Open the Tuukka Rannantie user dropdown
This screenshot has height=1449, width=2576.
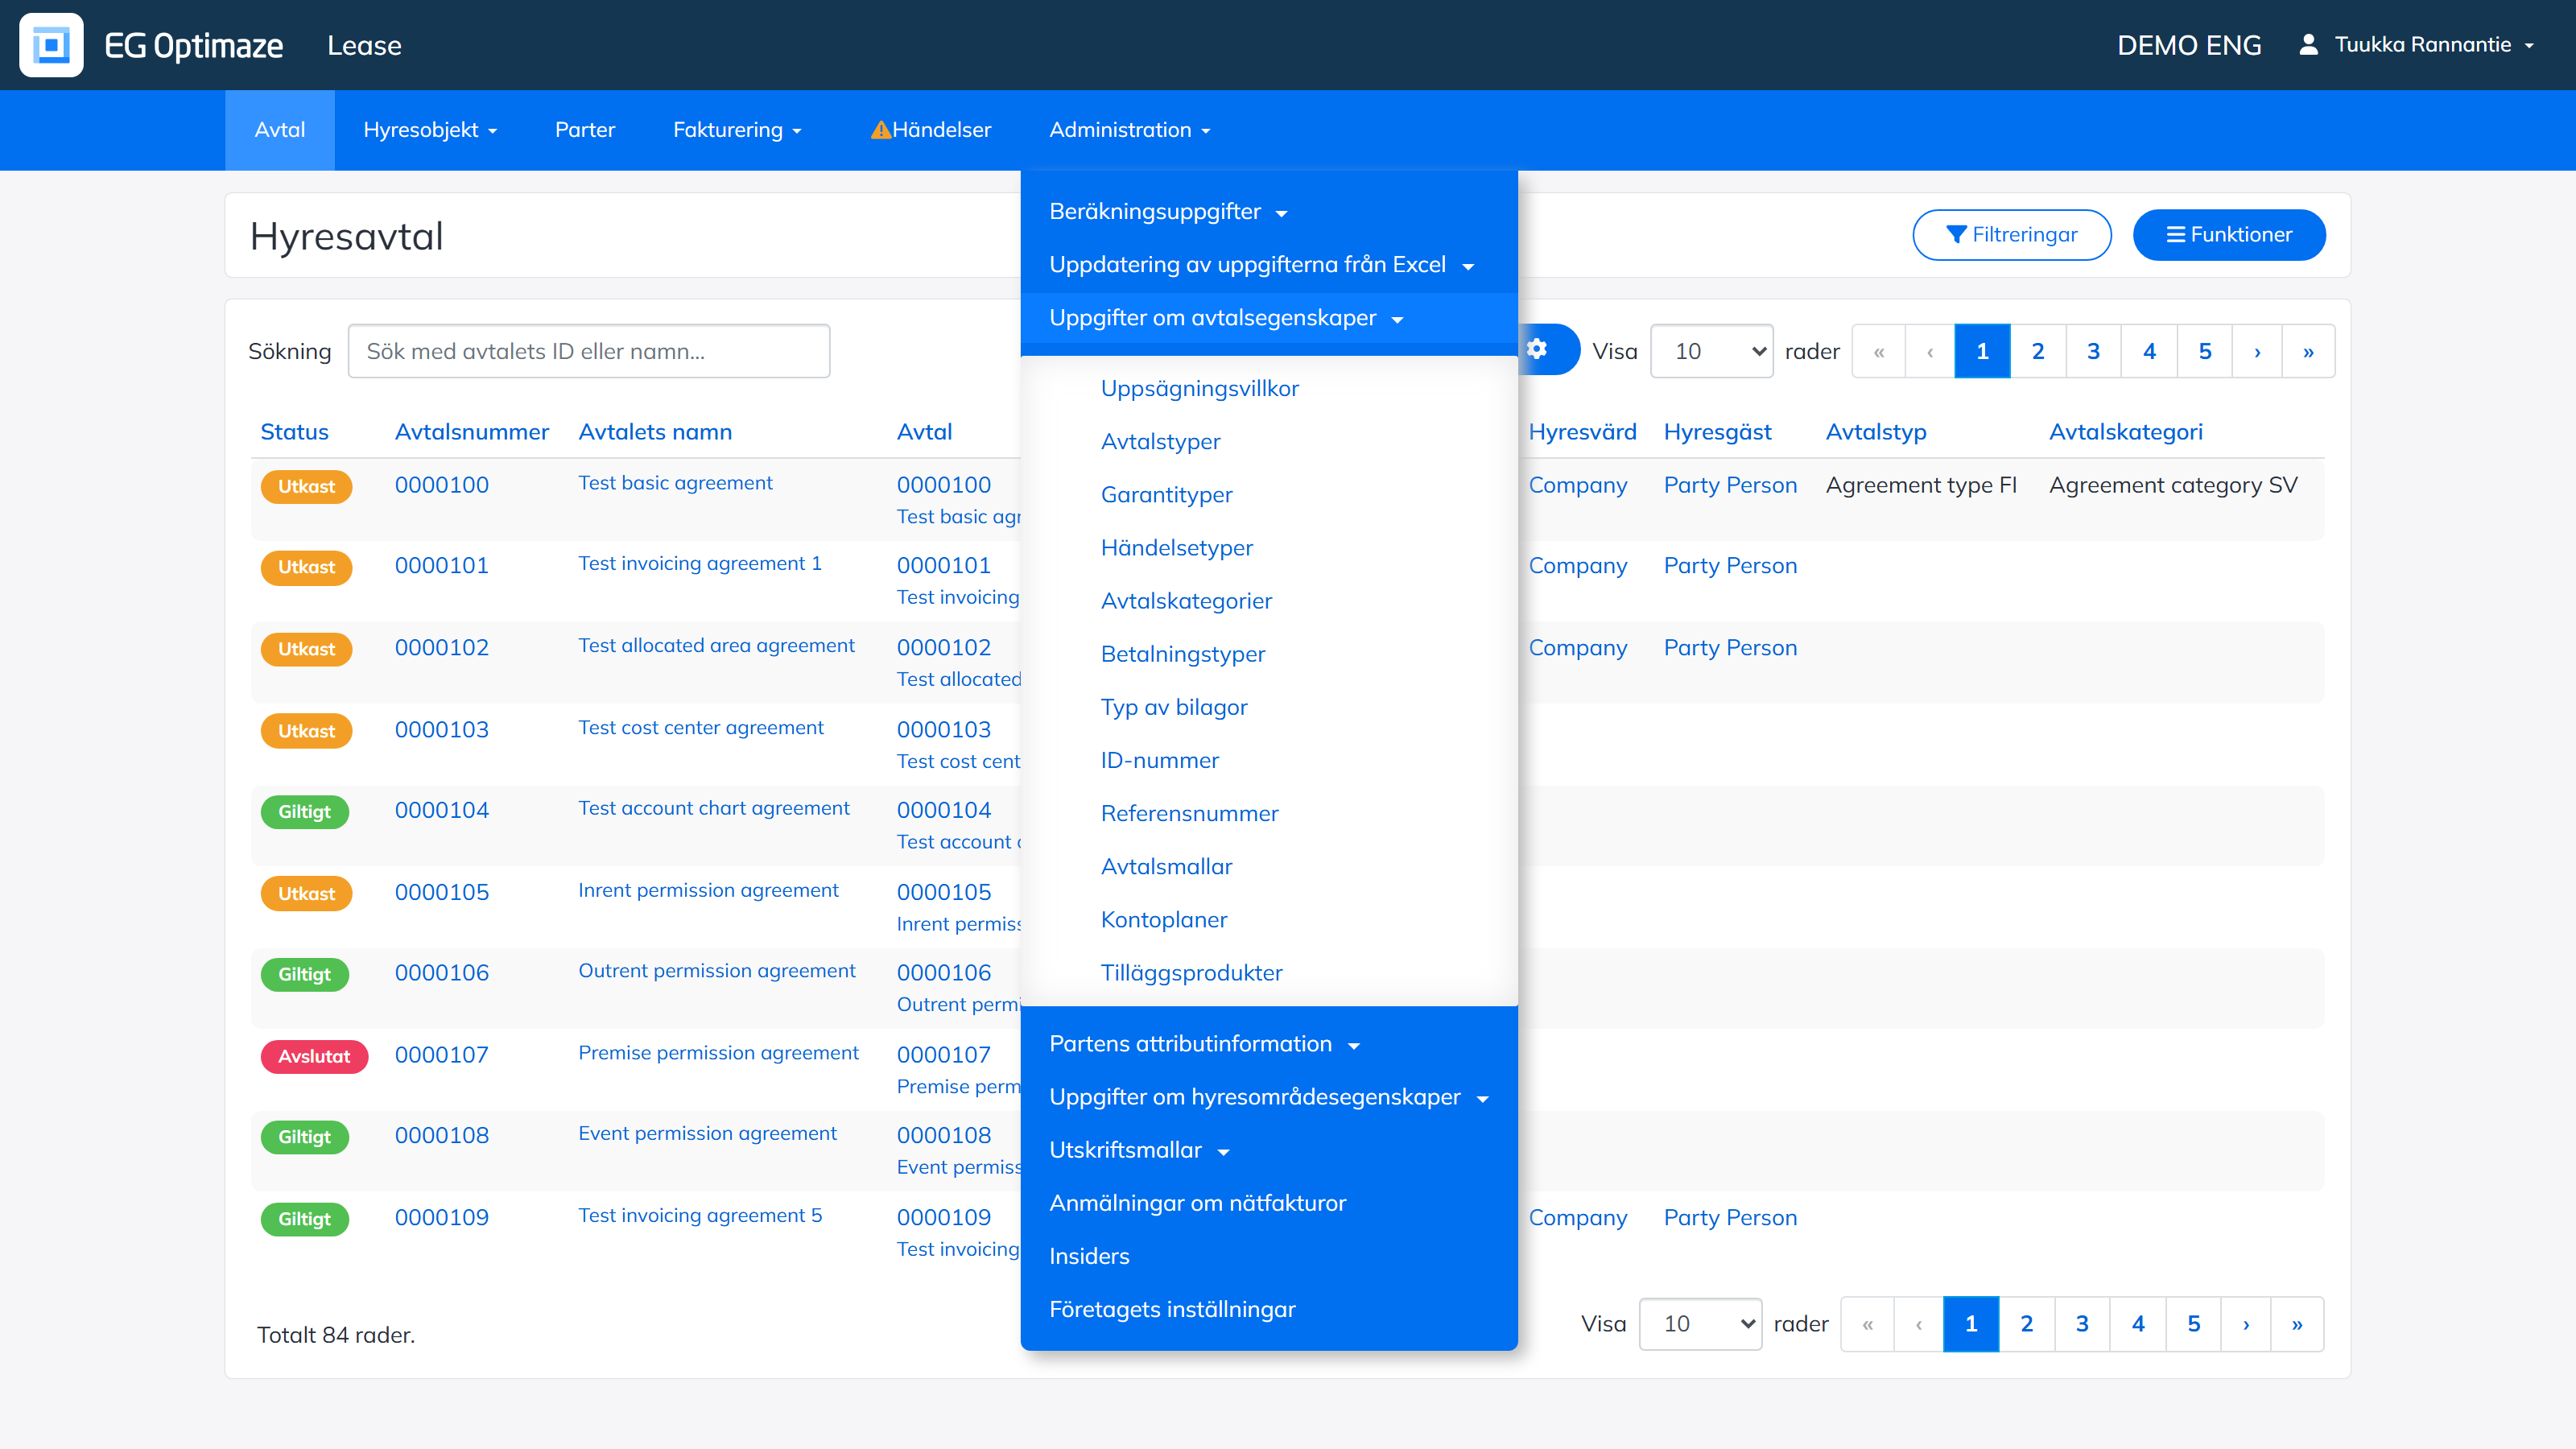click(x=2434, y=45)
